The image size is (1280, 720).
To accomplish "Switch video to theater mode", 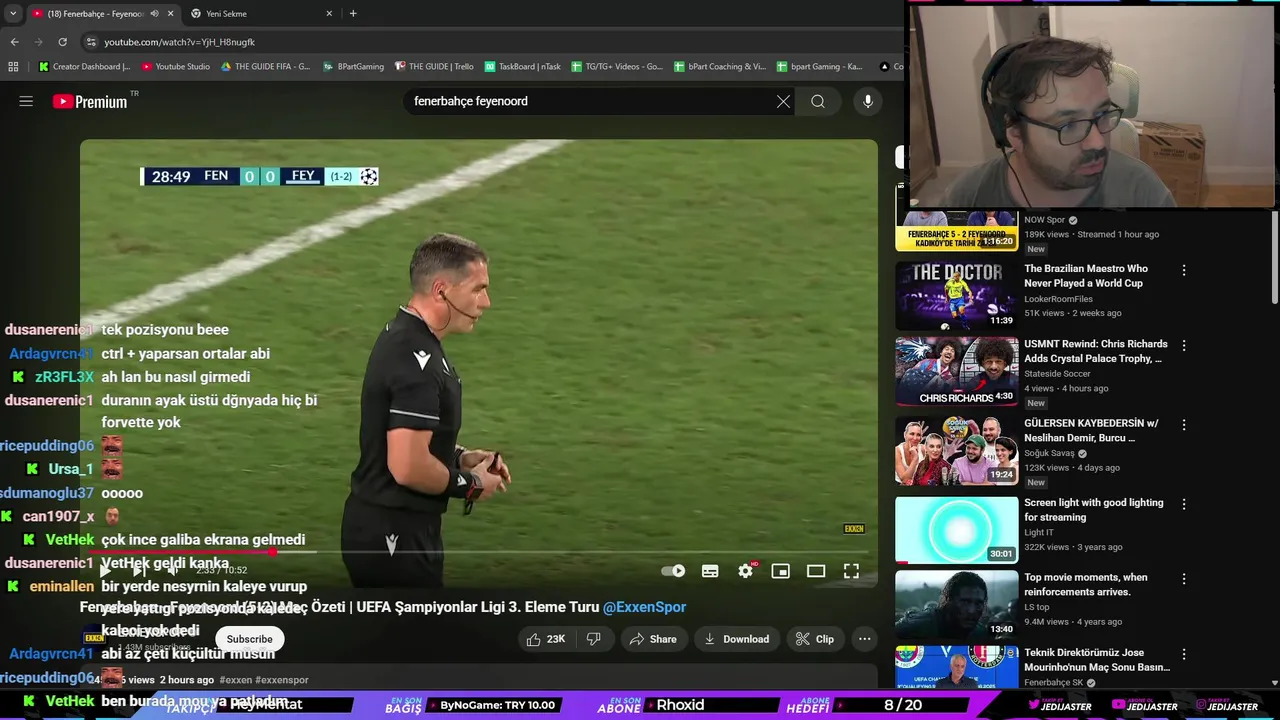I will [x=816, y=571].
